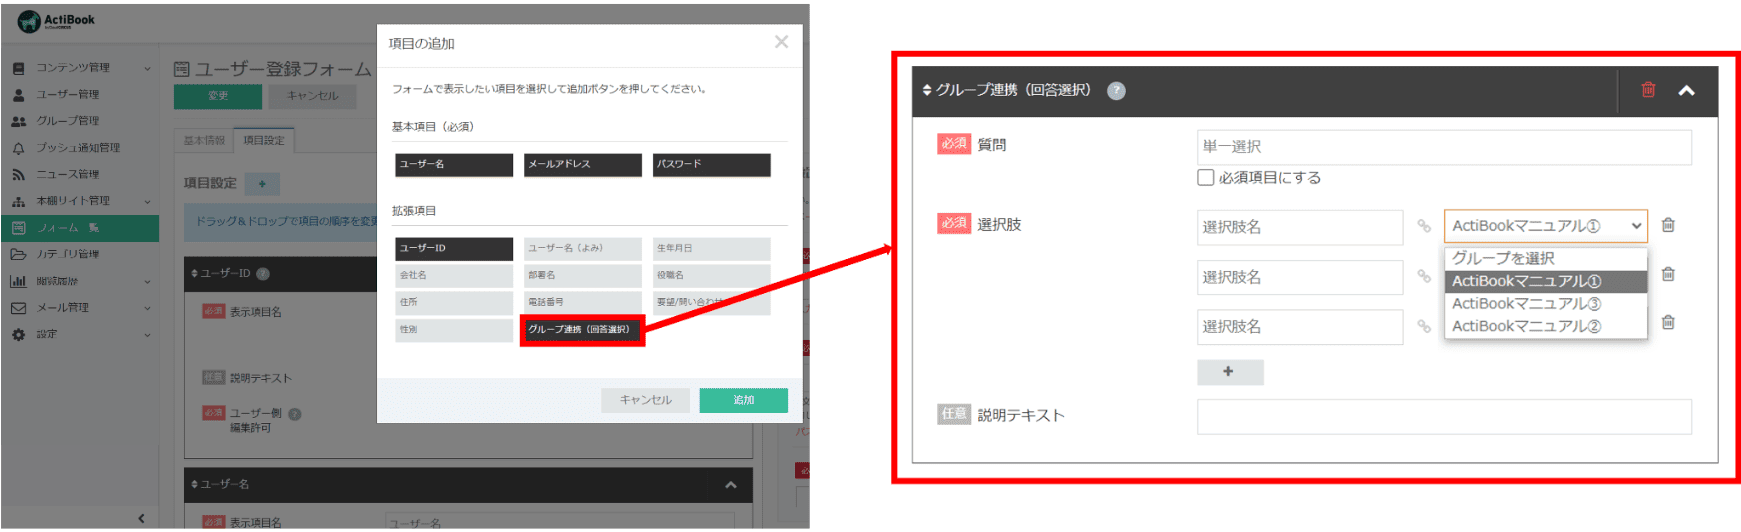Expand 本棚サイト管理 chevron
The width and height of the screenshot is (1741, 532).
click(148, 201)
